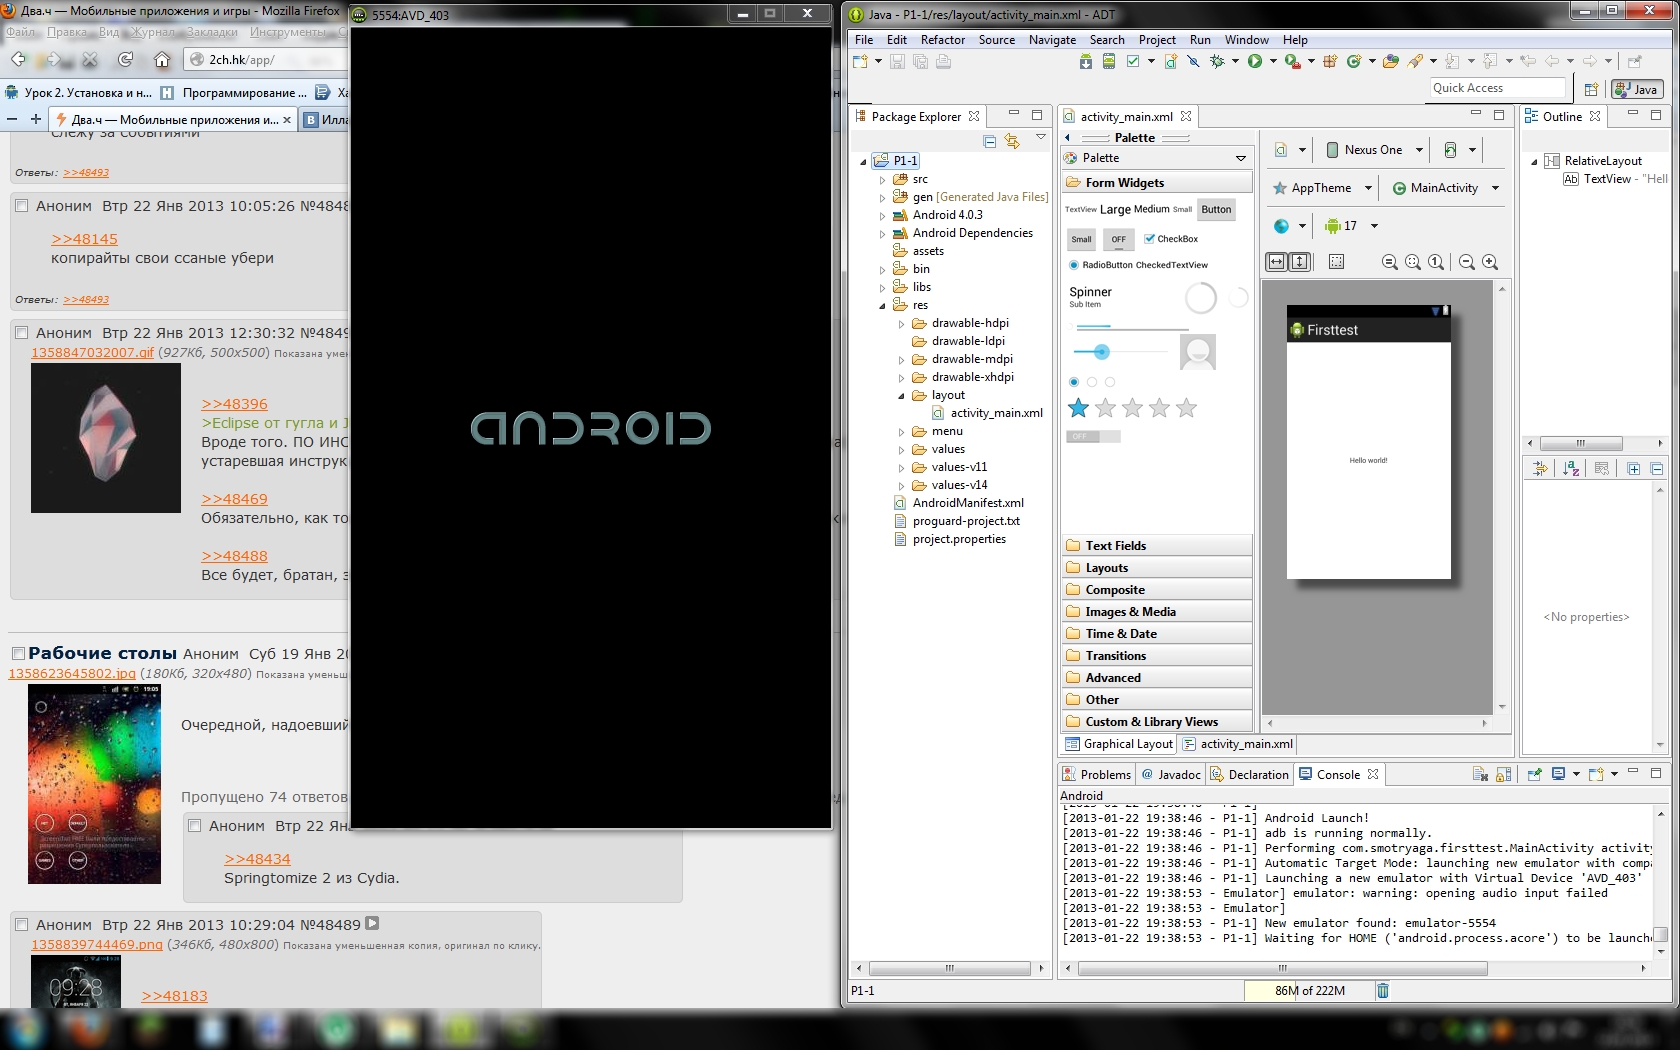
Task: Run the project with green play icon
Action: (1255, 62)
